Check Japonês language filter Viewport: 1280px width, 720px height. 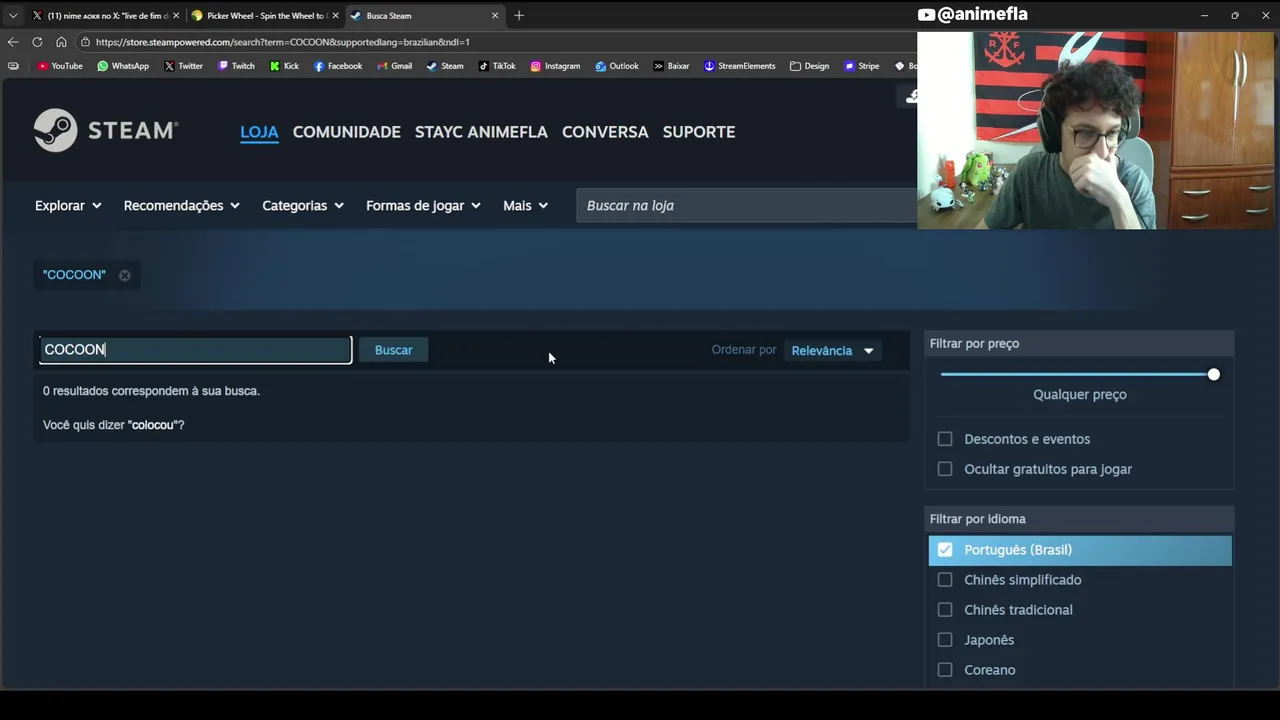[945, 640]
